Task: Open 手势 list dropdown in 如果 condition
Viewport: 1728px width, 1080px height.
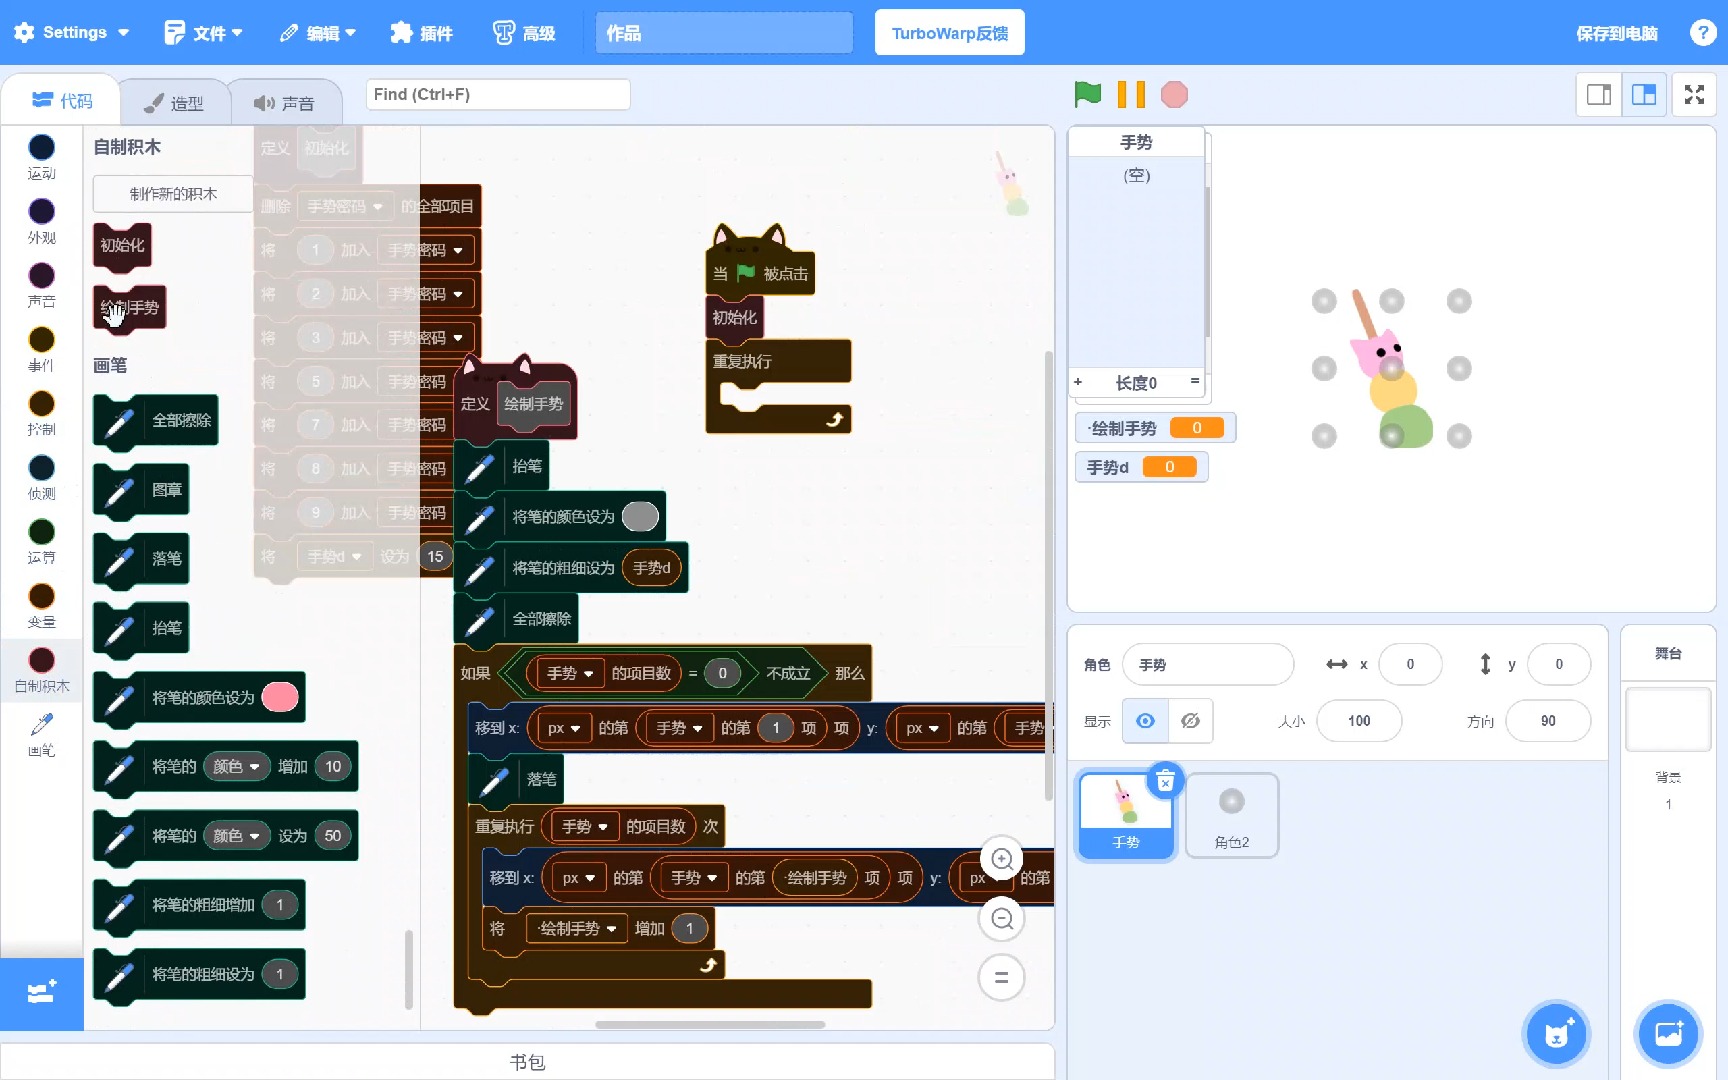Action: pyautogui.click(x=570, y=673)
